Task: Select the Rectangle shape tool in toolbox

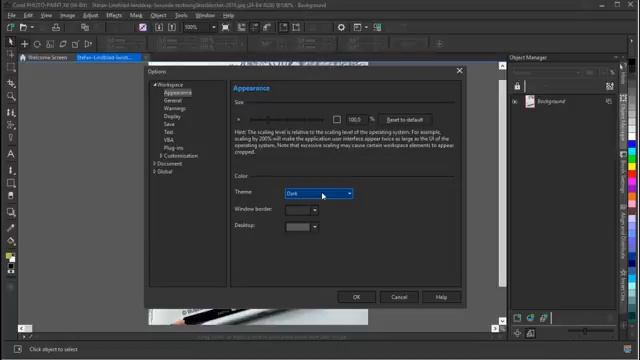Action: (11, 183)
